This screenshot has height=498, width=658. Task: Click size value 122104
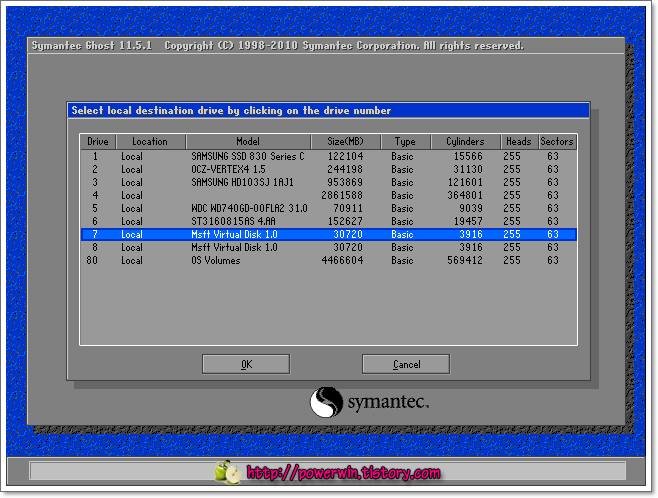345,156
